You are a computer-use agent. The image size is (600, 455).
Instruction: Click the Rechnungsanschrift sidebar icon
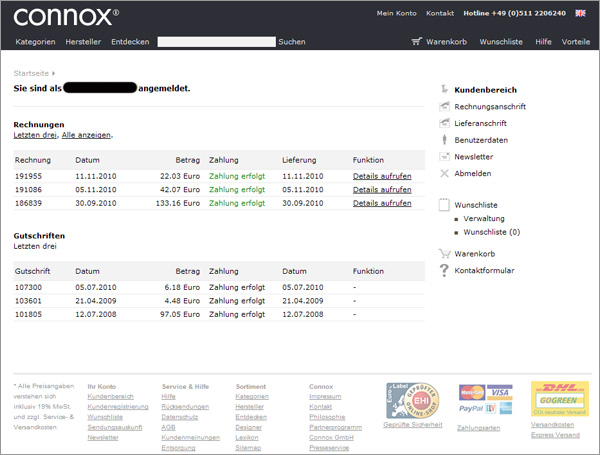(444, 106)
